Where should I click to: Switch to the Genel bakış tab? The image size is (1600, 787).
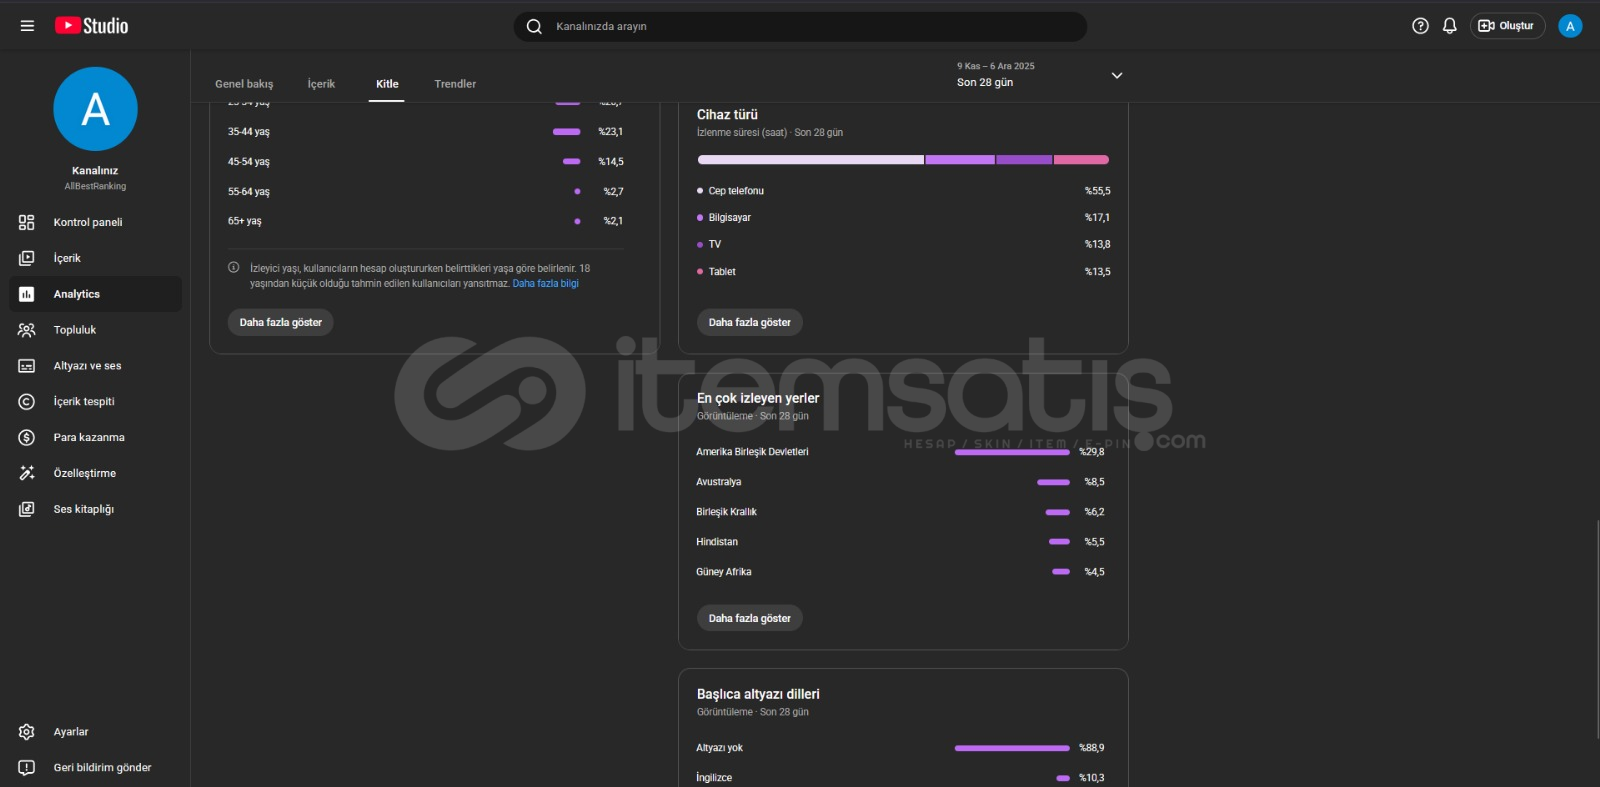click(x=244, y=84)
